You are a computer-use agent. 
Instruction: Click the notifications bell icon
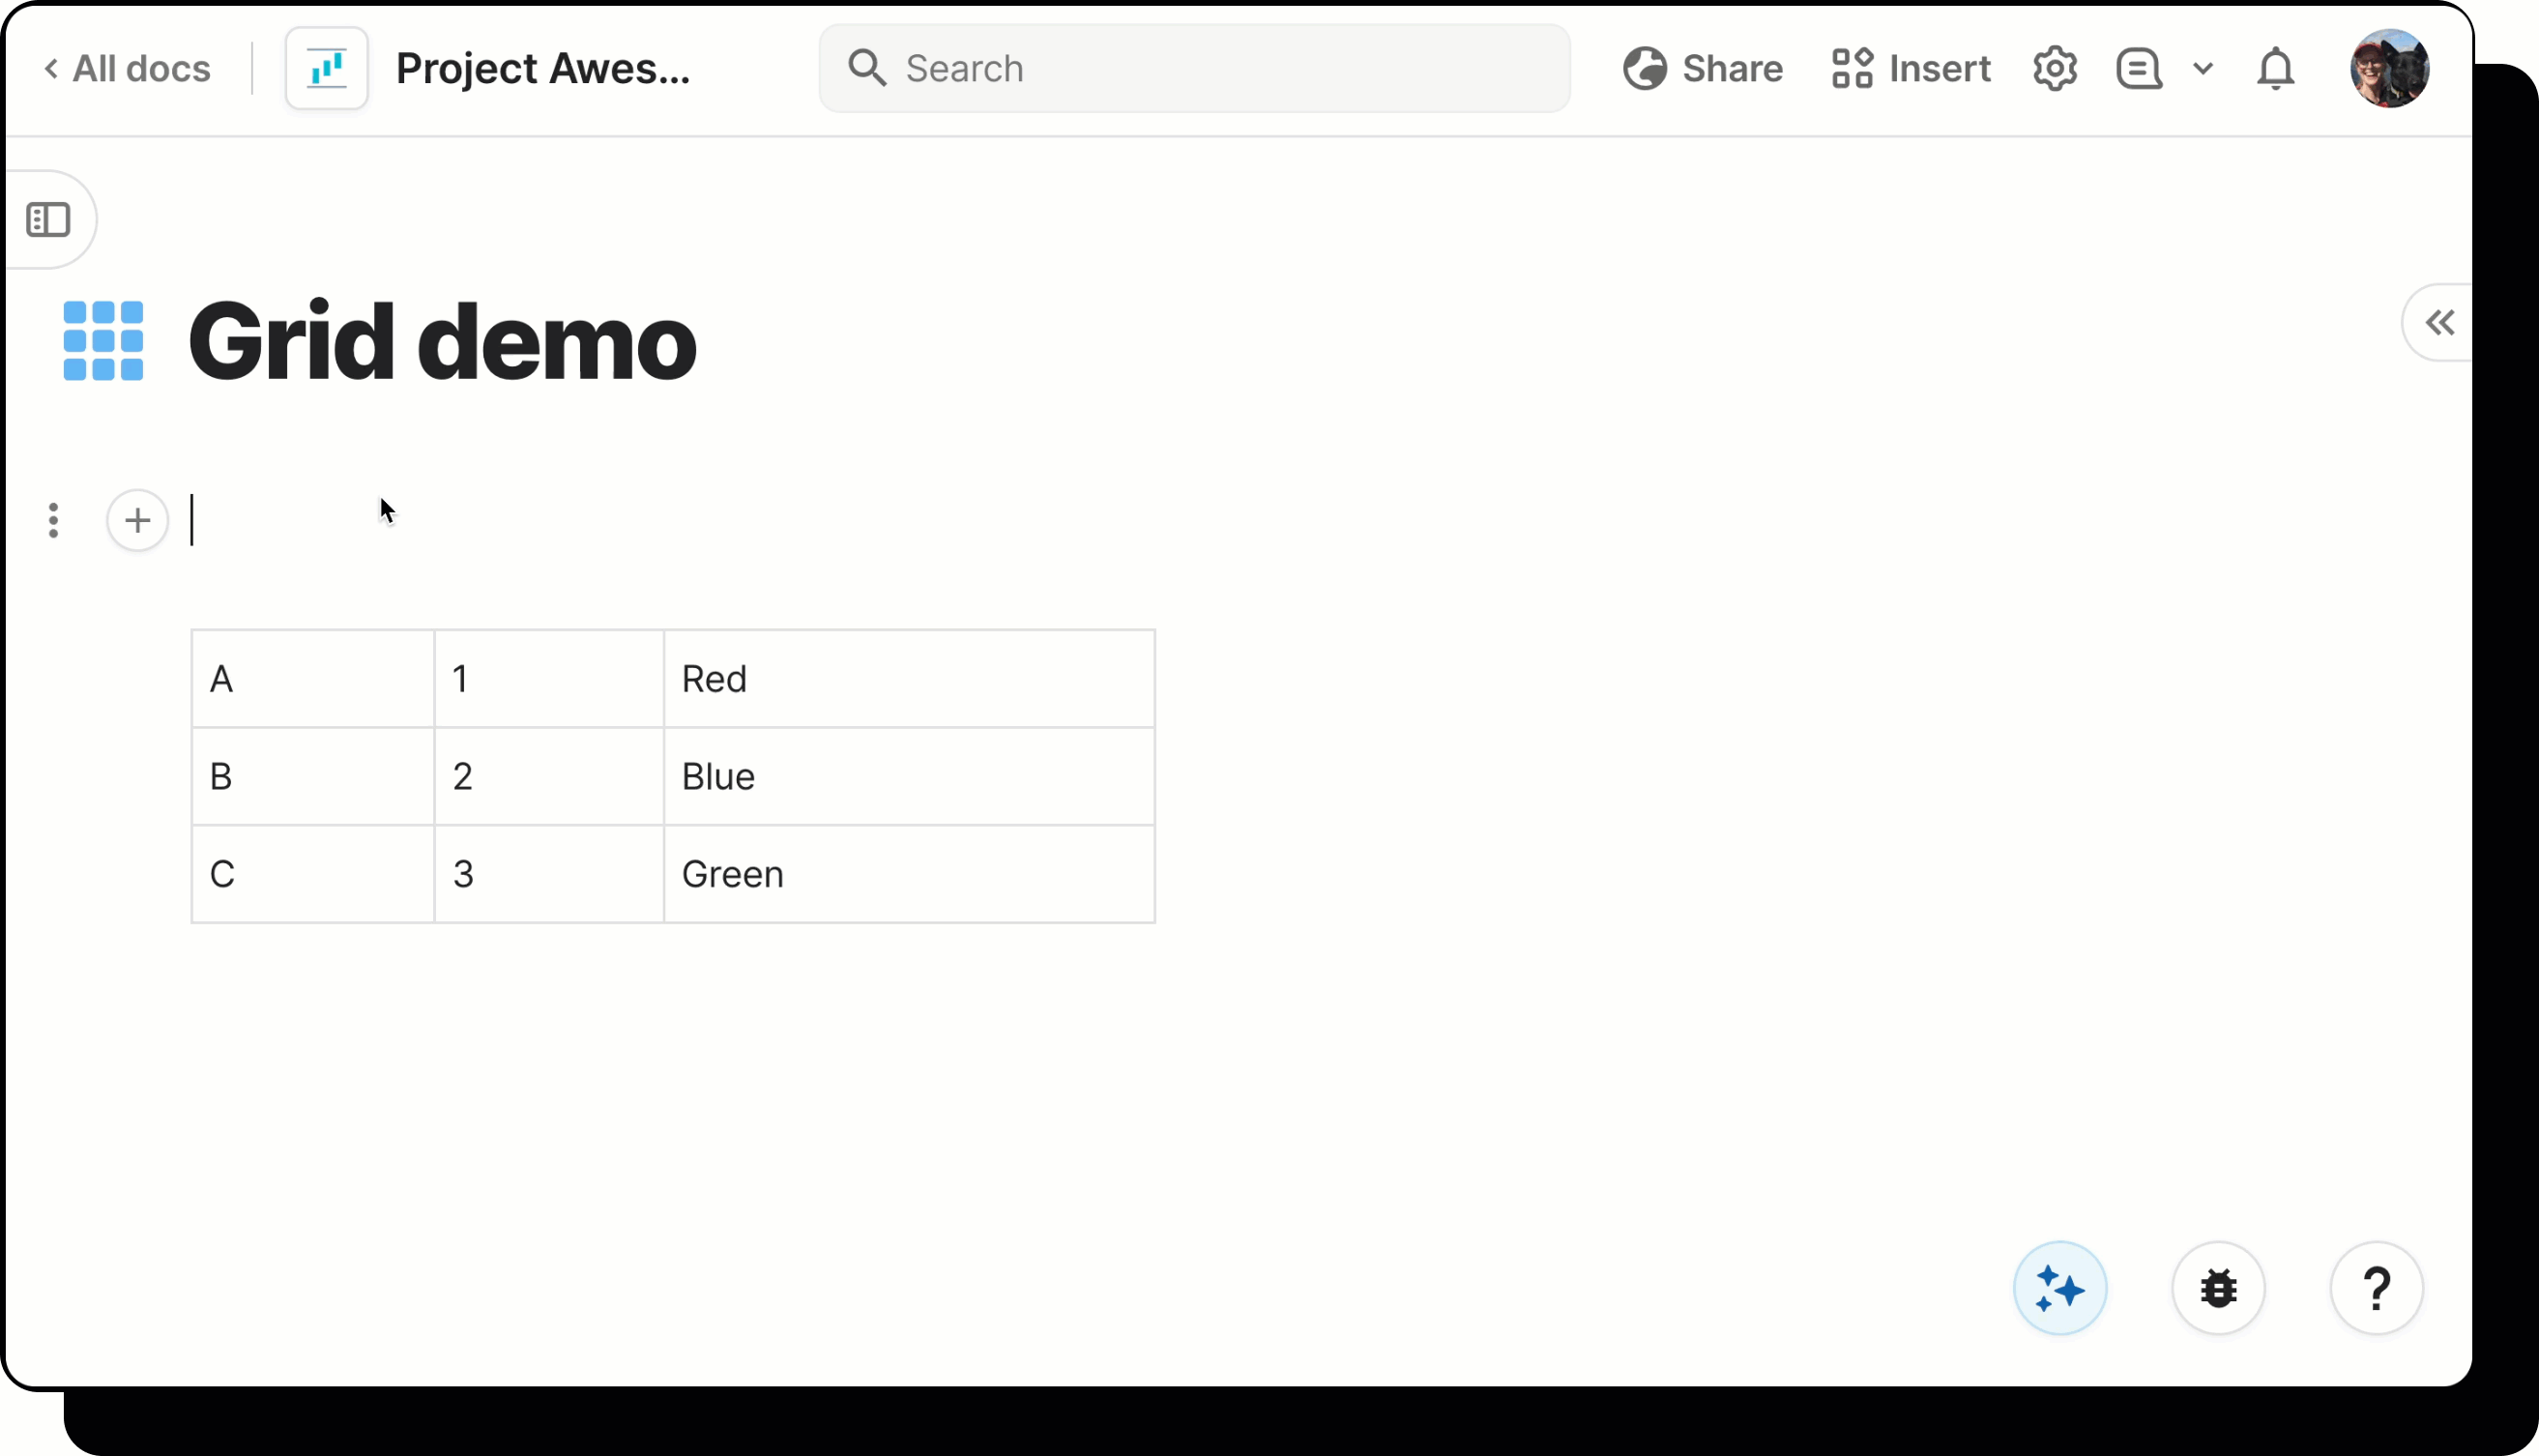pos(2275,69)
